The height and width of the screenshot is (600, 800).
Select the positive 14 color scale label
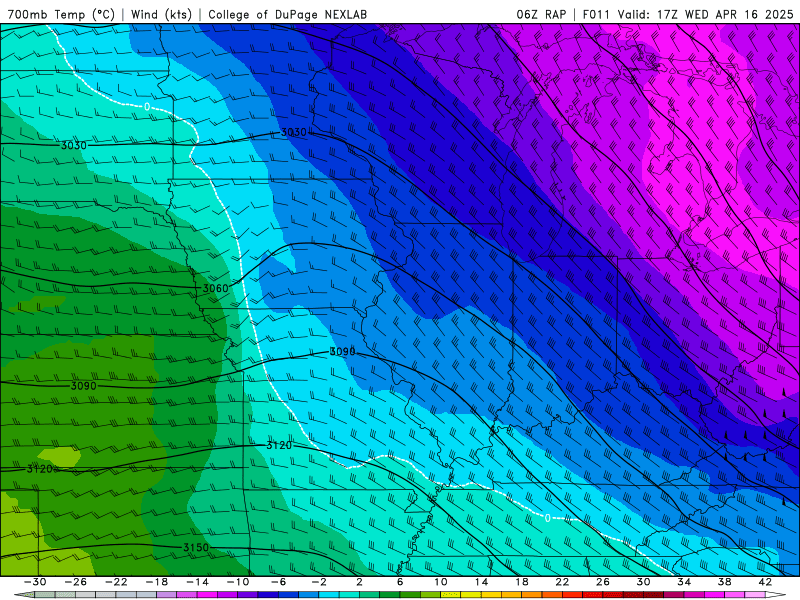tap(481, 582)
